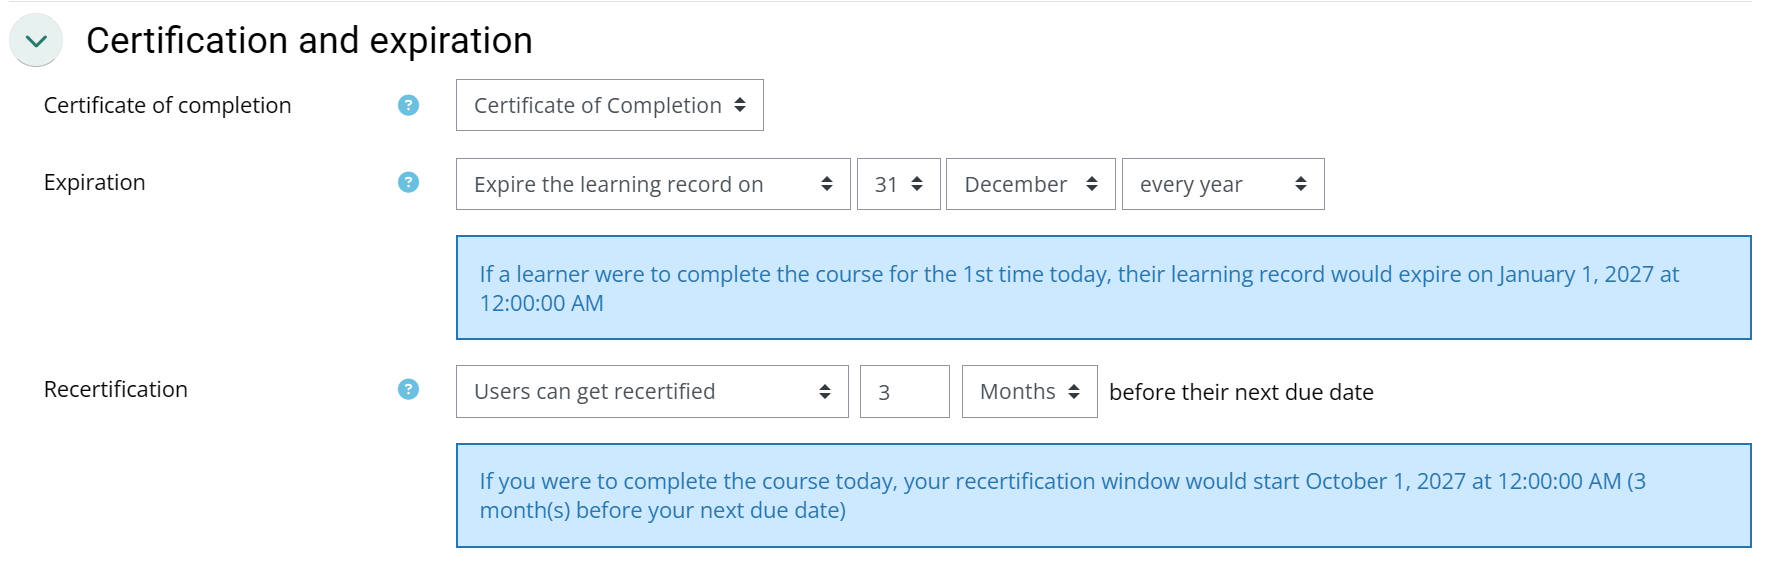This screenshot has height=562, width=1770.
Task: Click the recertification number field showing 3
Action: click(904, 391)
